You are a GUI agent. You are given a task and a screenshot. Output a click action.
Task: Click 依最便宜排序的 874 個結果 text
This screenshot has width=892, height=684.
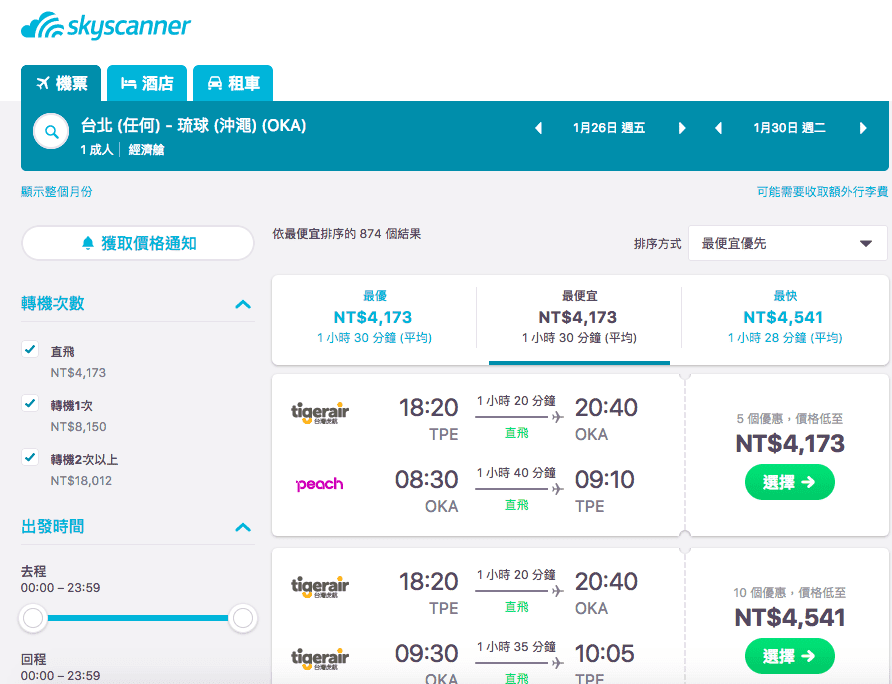click(346, 234)
